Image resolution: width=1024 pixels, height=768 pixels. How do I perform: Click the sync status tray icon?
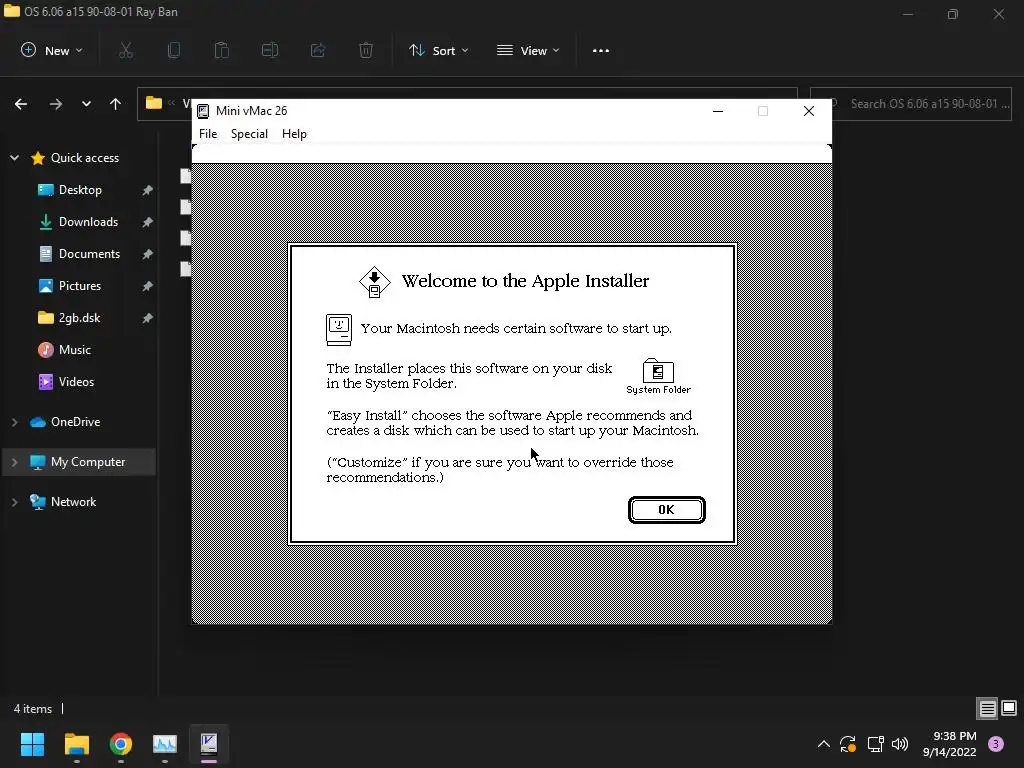[848, 744]
